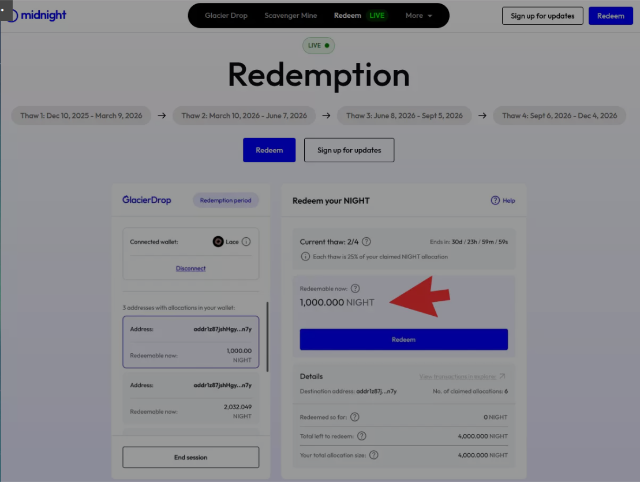Select the first address card with 1,000.00 NIGHT
The width and height of the screenshot is (640, 482).
point(190,341)
